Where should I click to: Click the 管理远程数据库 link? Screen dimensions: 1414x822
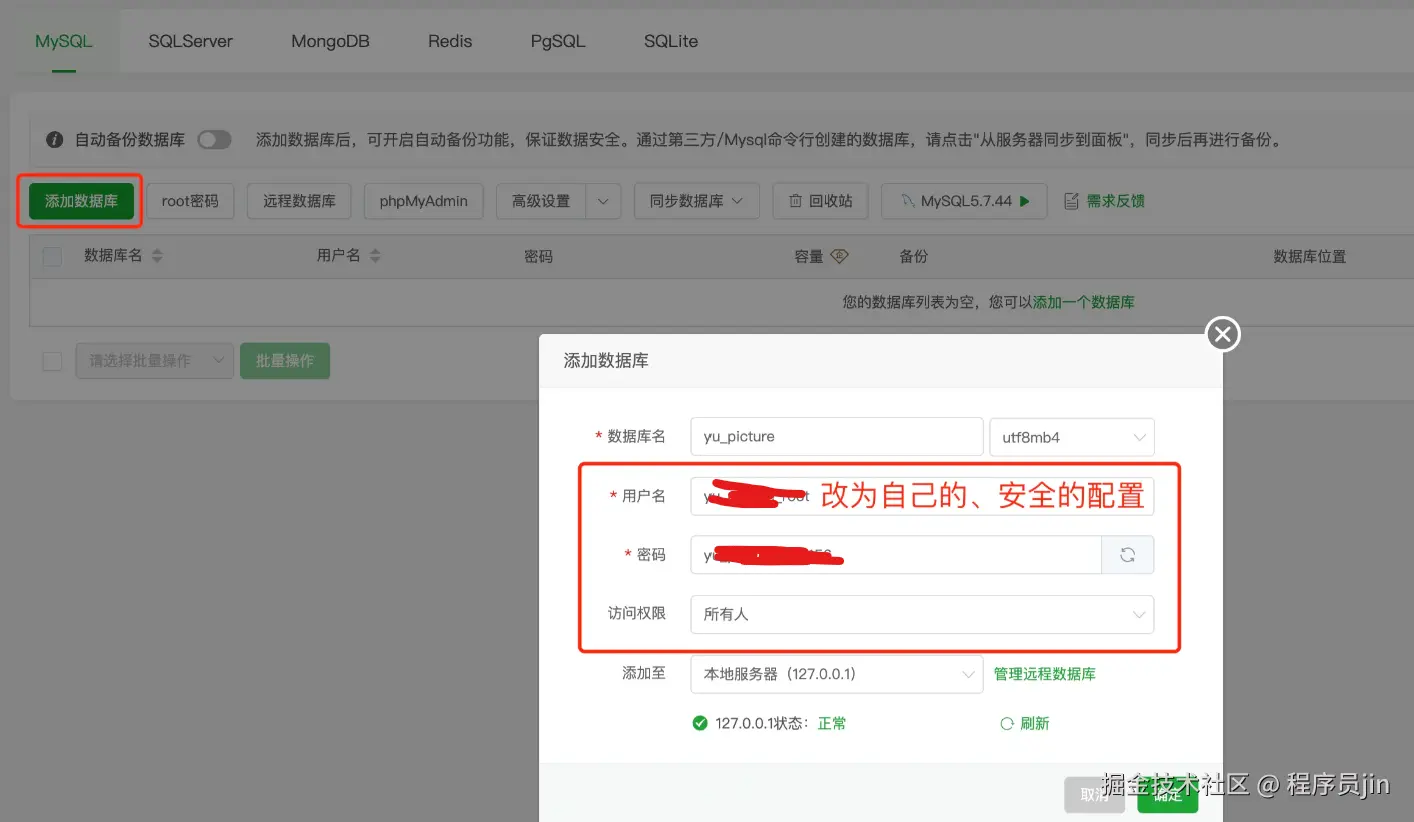[x=1045, y=674]
